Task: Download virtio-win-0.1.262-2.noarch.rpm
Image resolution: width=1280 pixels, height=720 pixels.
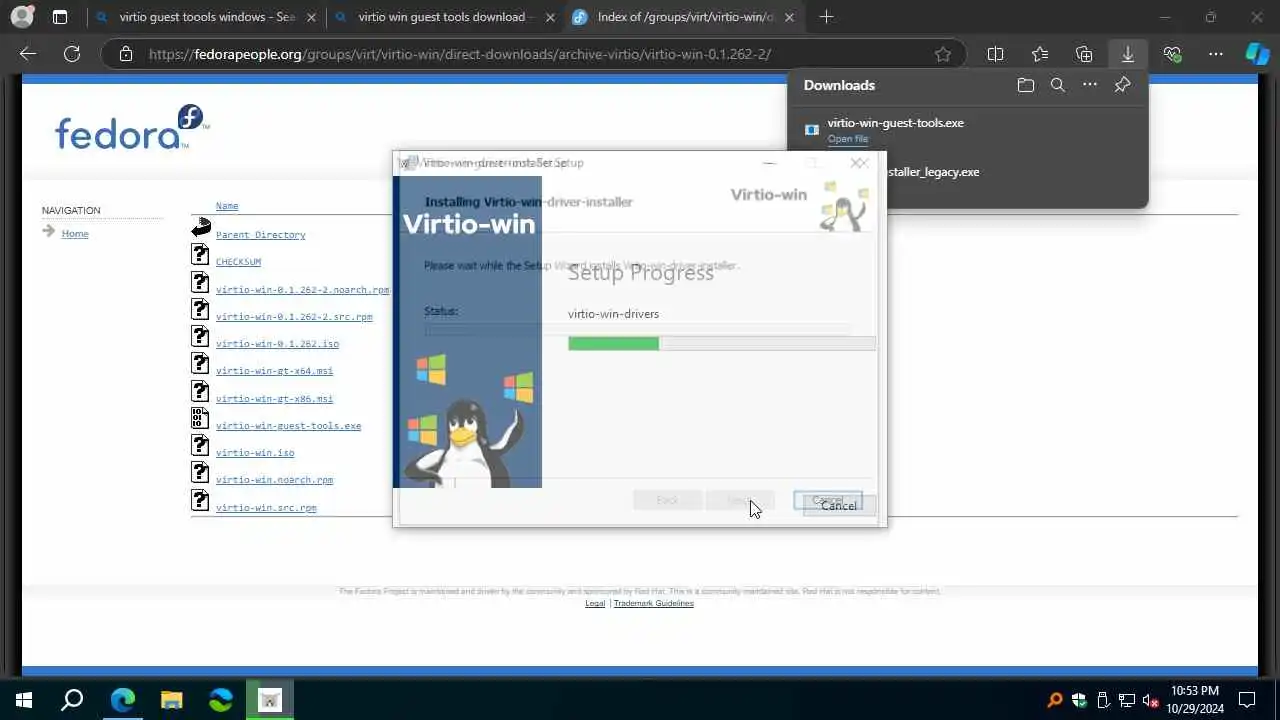Action: click(302, 290)
